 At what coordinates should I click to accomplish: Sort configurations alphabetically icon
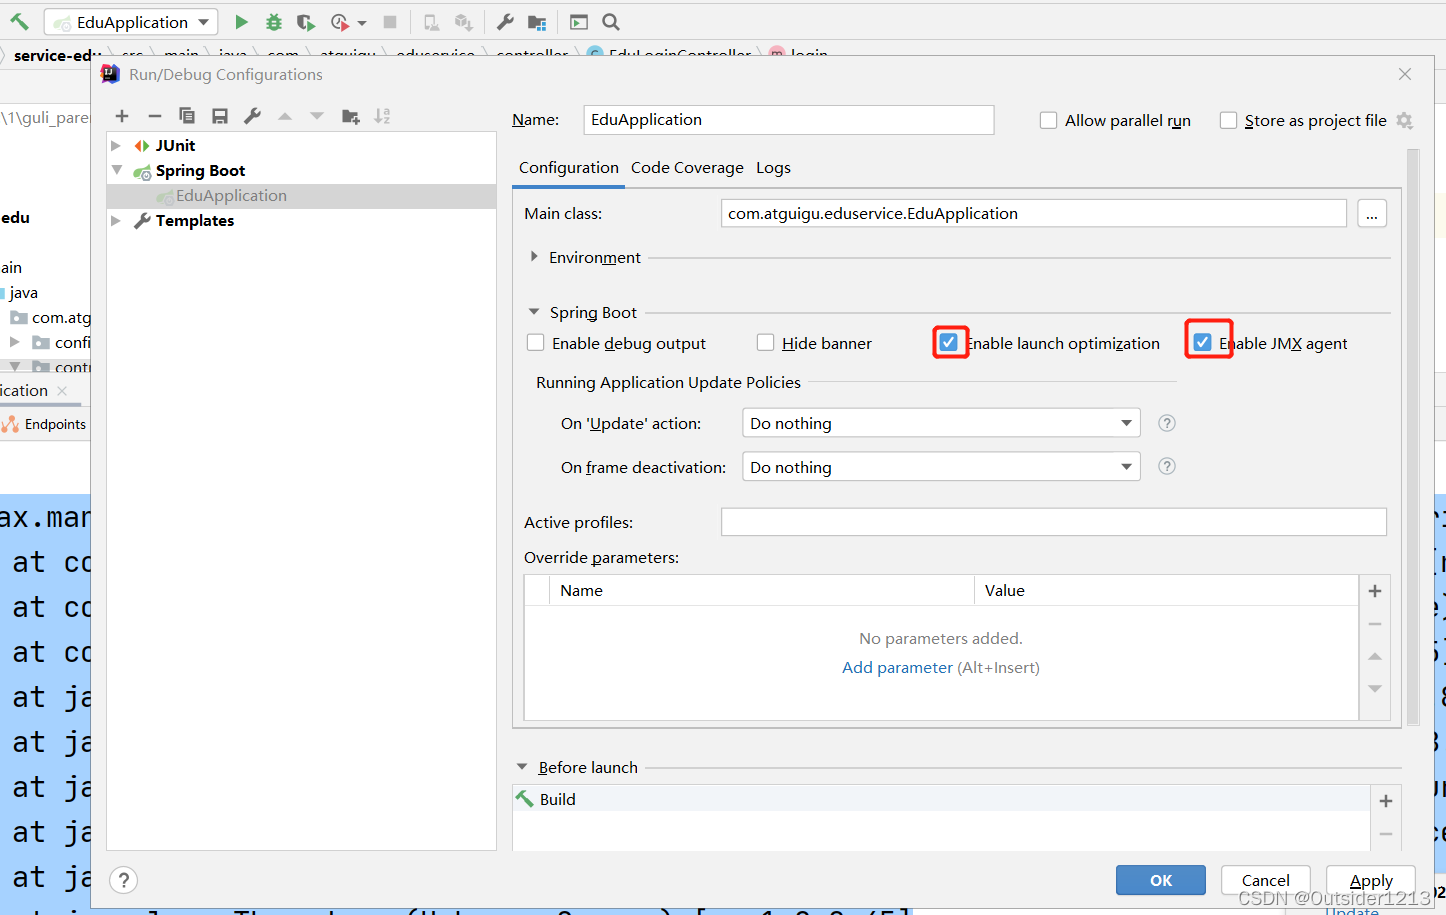pos(382,116)
